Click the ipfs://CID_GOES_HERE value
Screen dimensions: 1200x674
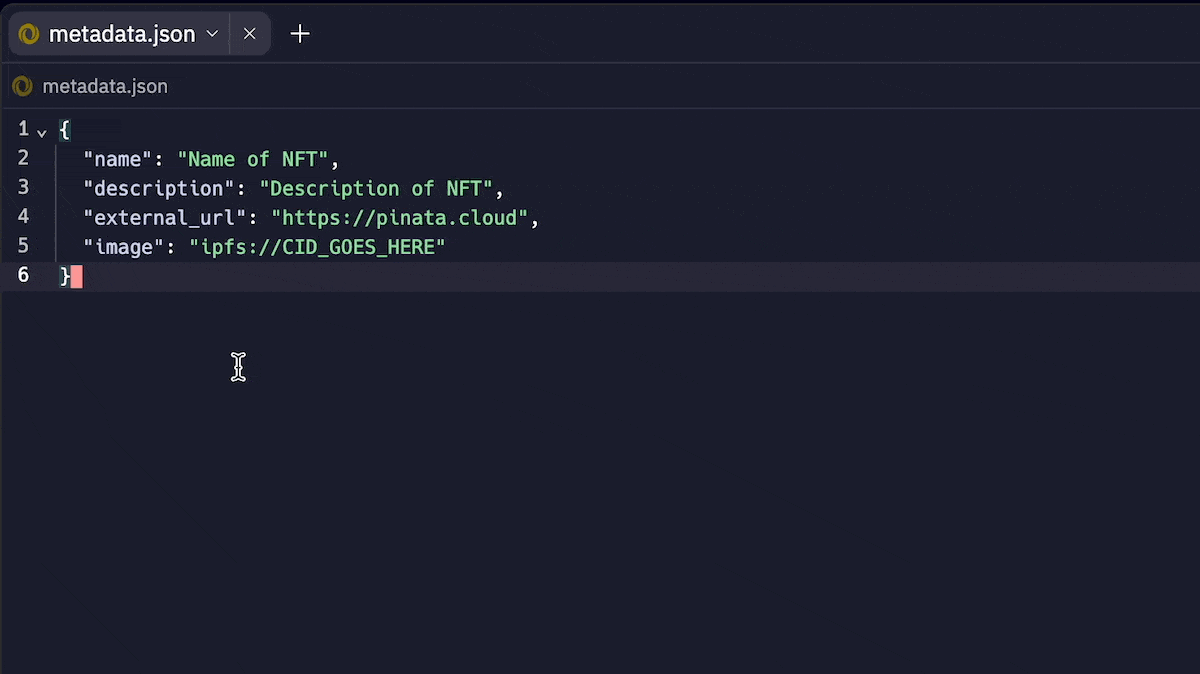317,246
